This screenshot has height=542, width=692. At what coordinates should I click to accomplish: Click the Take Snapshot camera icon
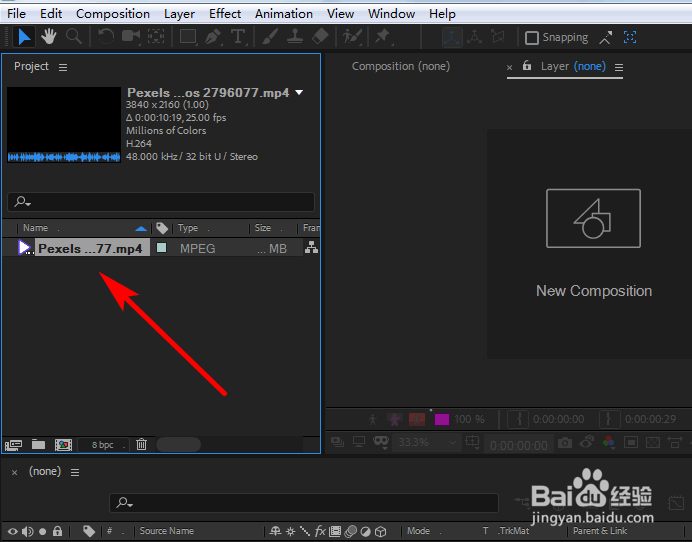click(x=565, y=443)
